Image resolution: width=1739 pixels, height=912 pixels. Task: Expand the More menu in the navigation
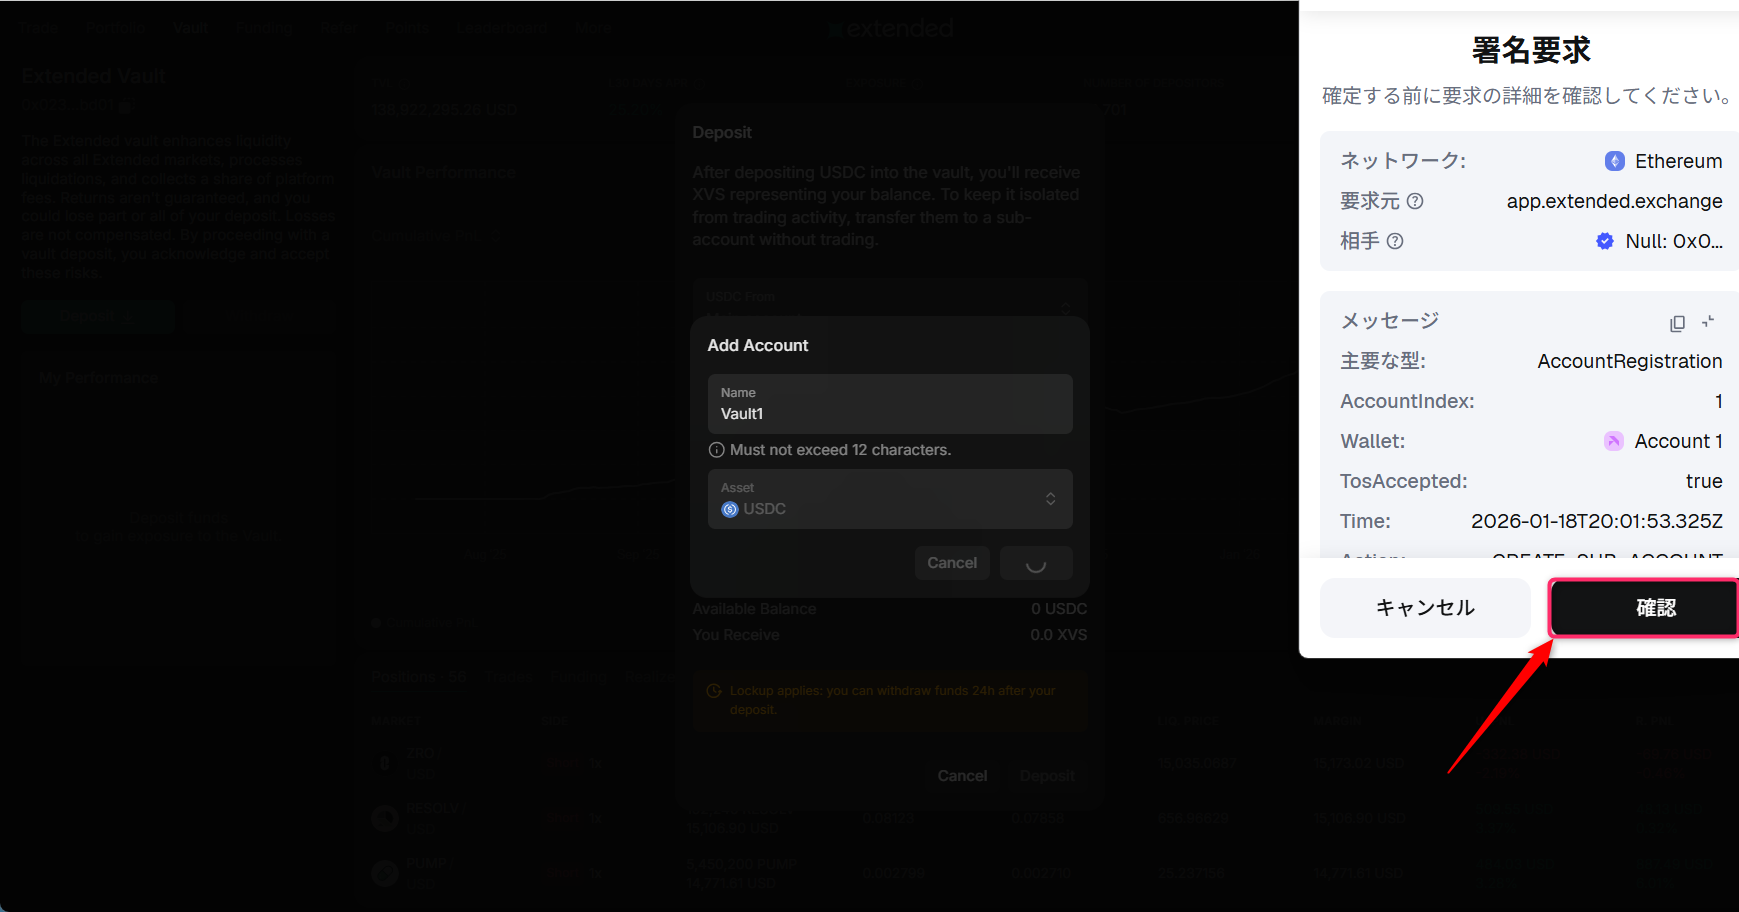click(x=593, y=27)
